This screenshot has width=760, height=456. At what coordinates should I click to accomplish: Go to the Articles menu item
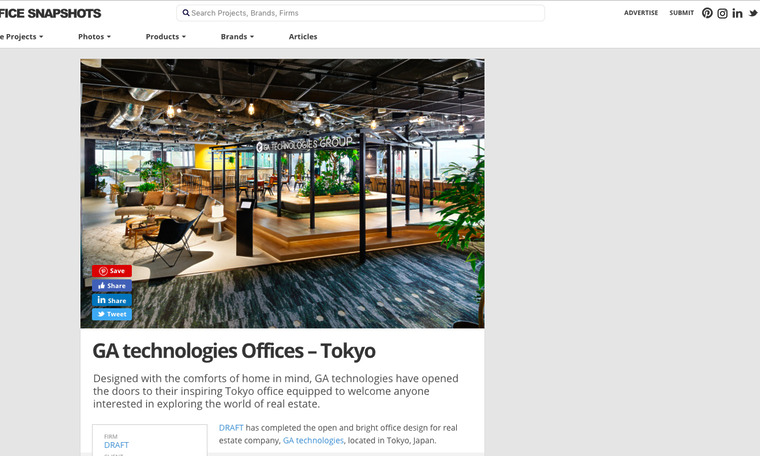303,36
